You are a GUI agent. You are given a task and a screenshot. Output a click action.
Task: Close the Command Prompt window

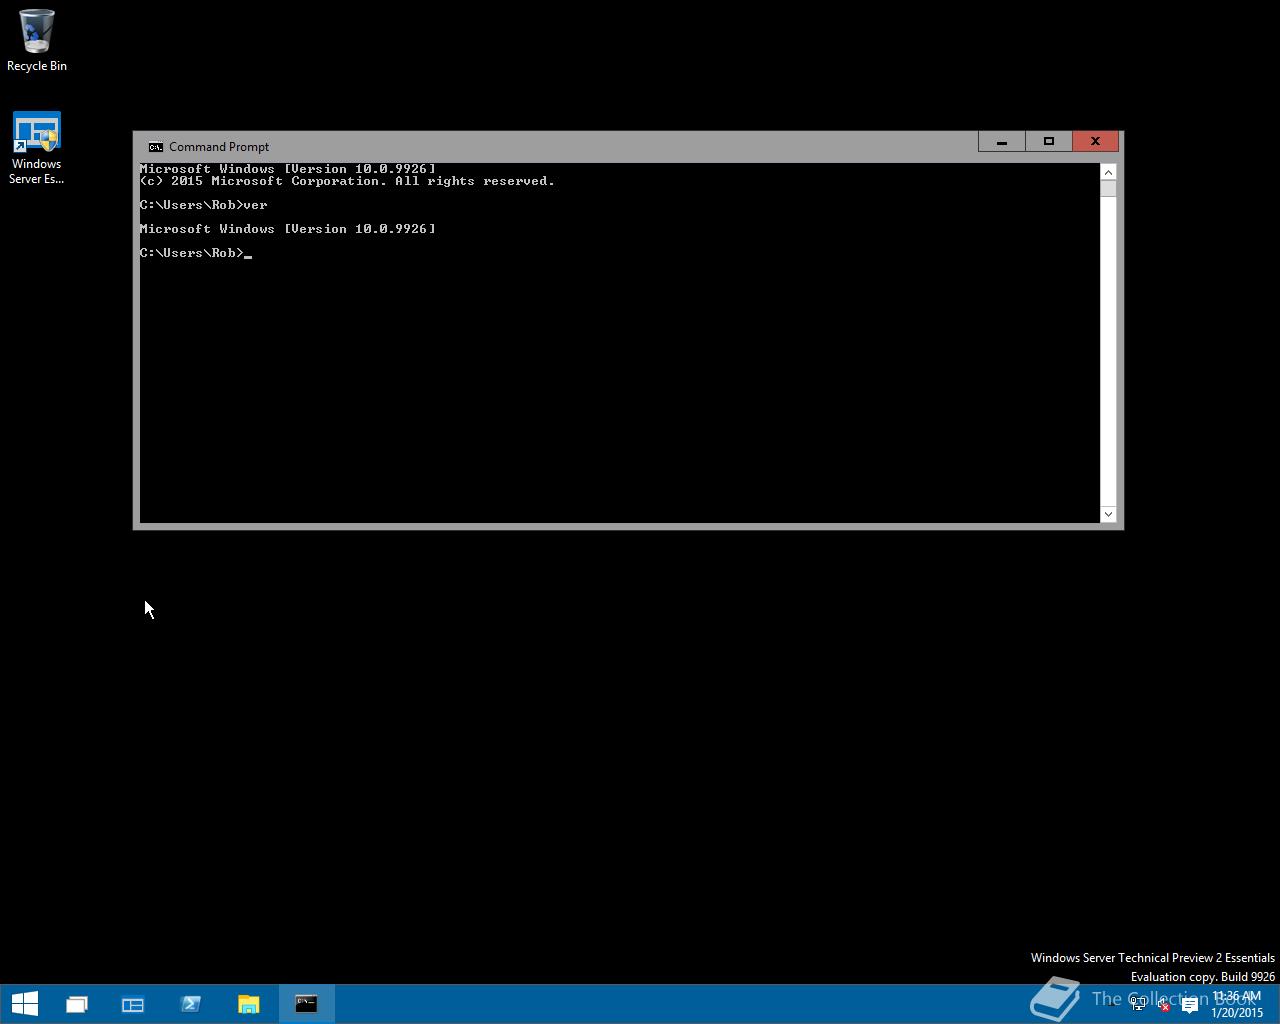click(x=1095, y=142)
